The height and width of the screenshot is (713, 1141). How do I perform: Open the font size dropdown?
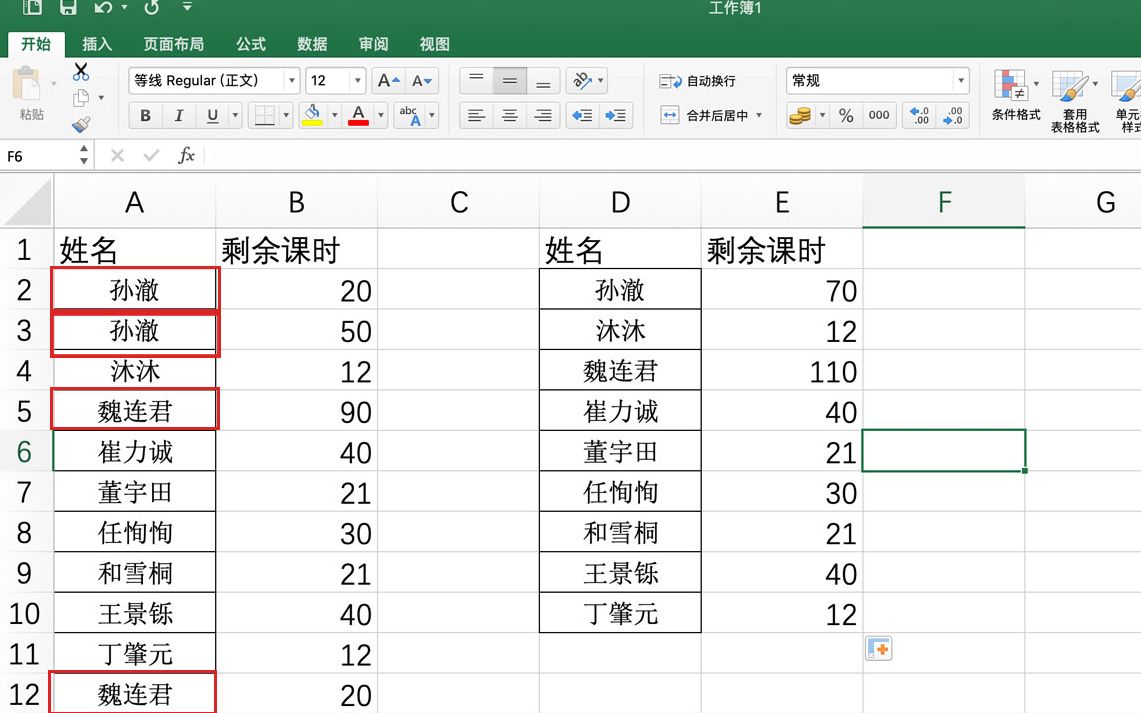[x=357, y=81]
